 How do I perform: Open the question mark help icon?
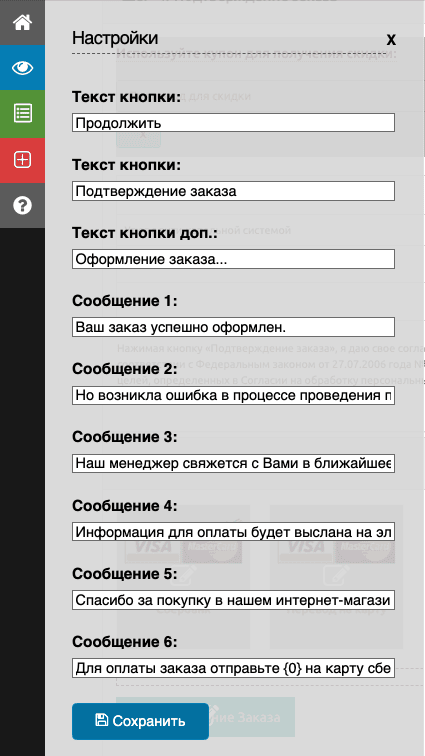(22, 205)
